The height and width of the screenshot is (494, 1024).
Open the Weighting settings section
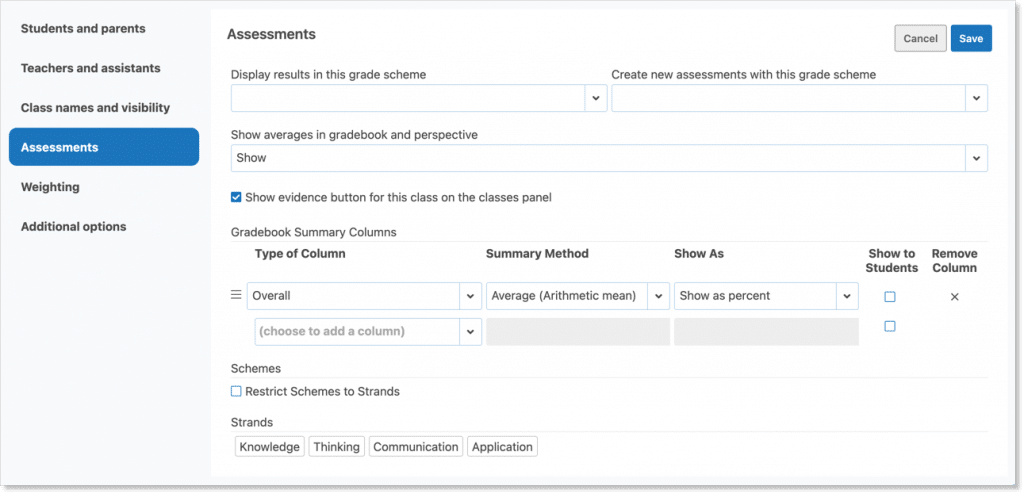[x=50, y=187]
